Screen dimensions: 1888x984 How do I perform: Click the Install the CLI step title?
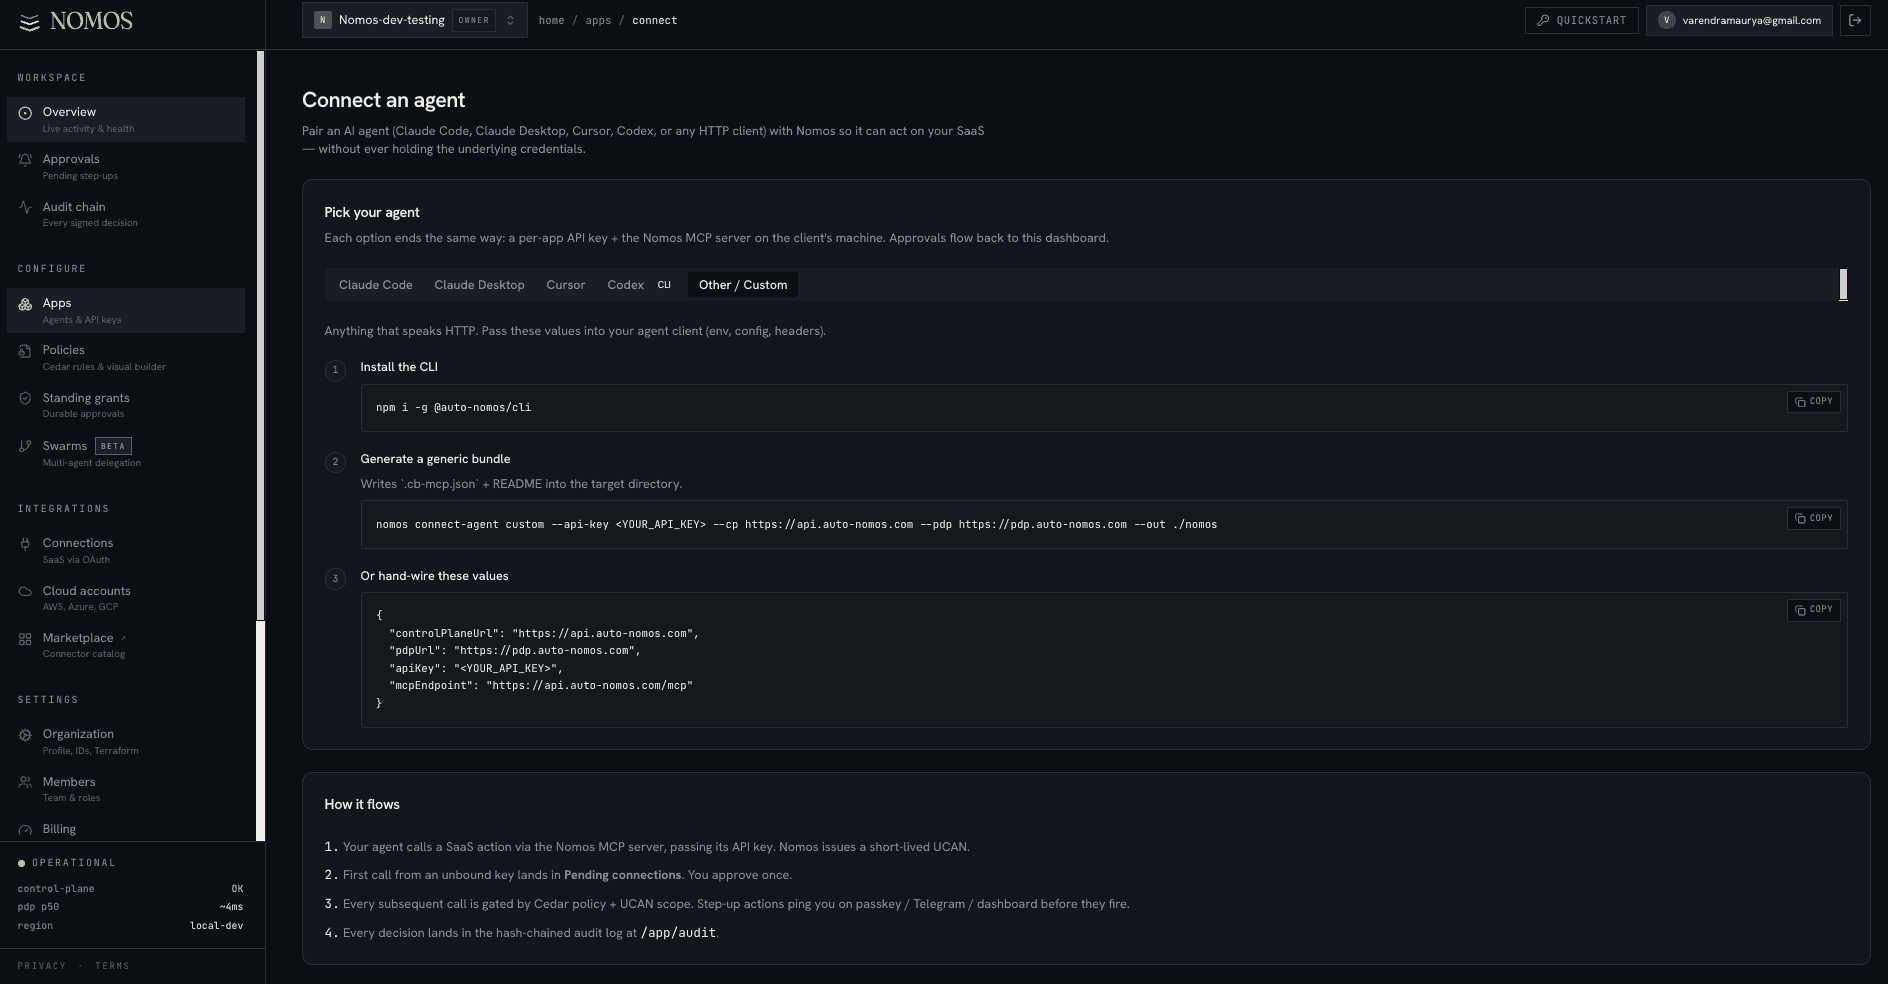coord(399,367)
